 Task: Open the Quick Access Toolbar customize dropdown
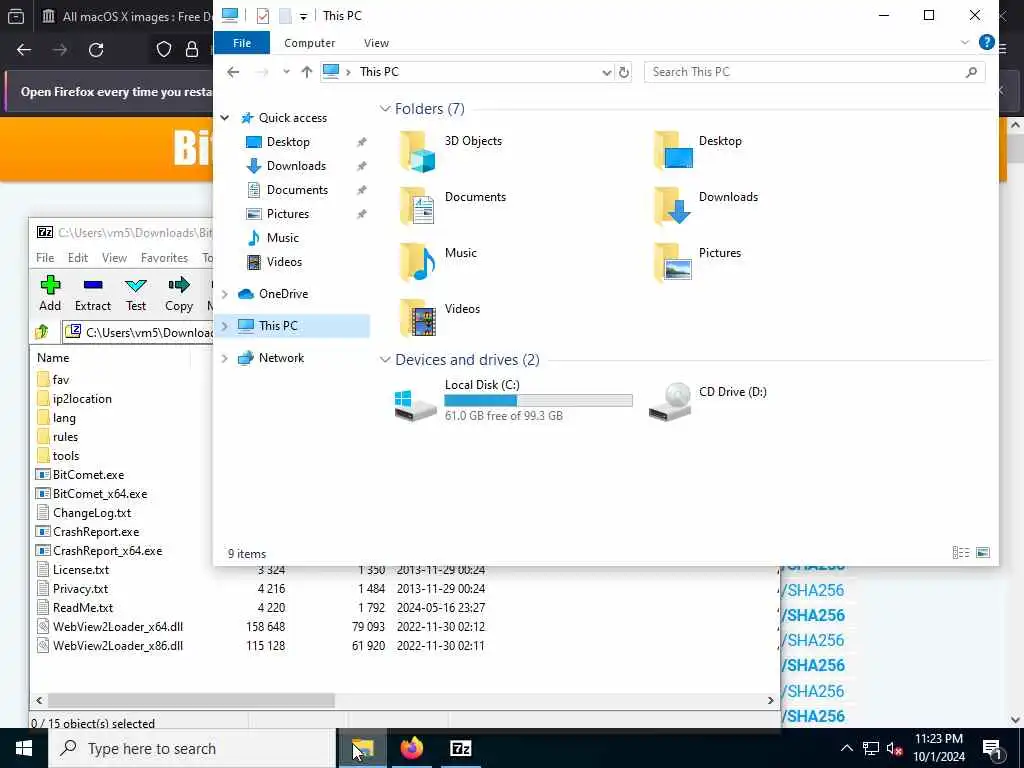point(303,16)
